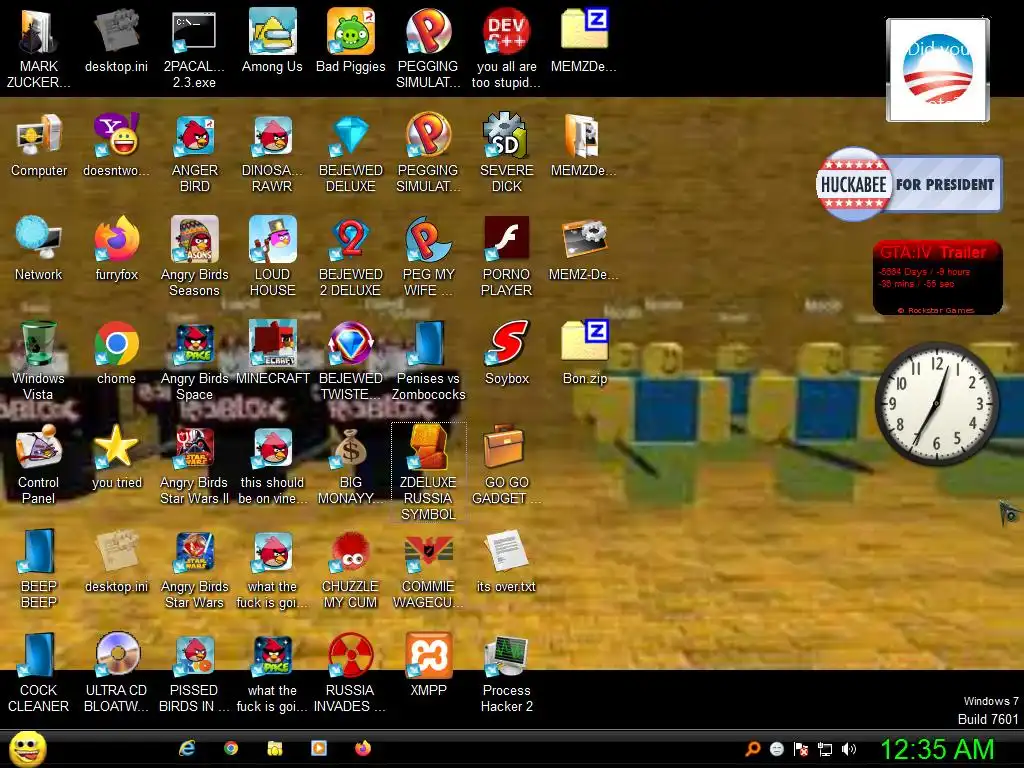This screenshot has width=1024, height=768.
Task: Launch Process Hacker 2
Action: click(507, 673)
